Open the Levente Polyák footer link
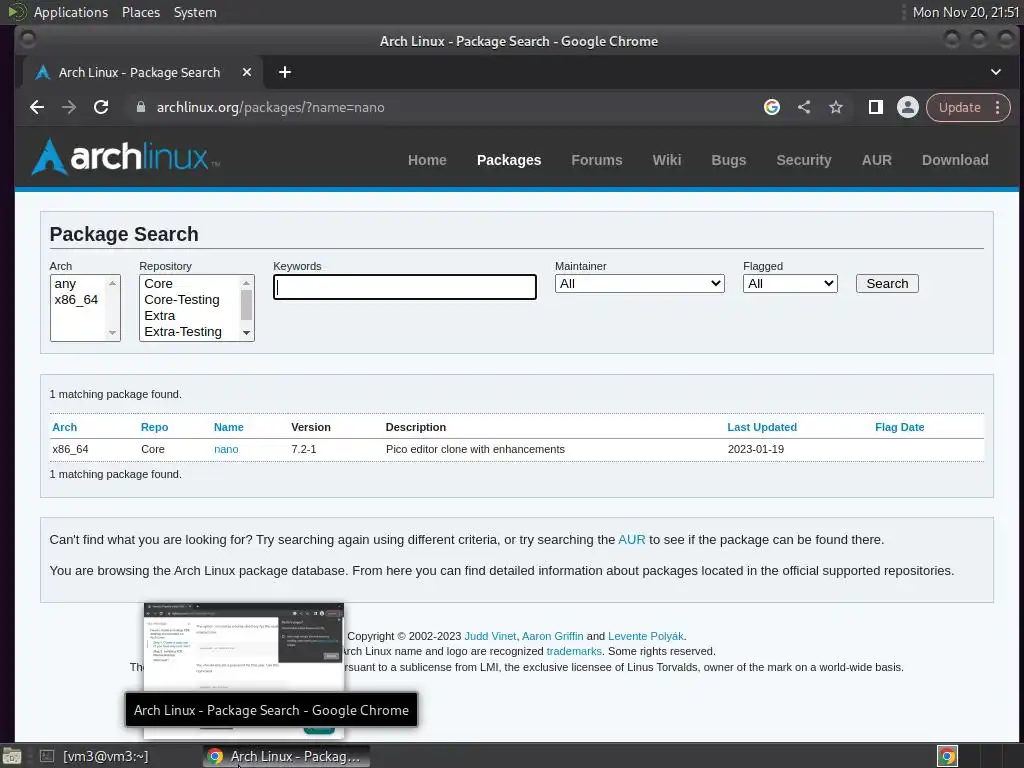The width and height of the screenshot is (1024, 768). [645, 636]
